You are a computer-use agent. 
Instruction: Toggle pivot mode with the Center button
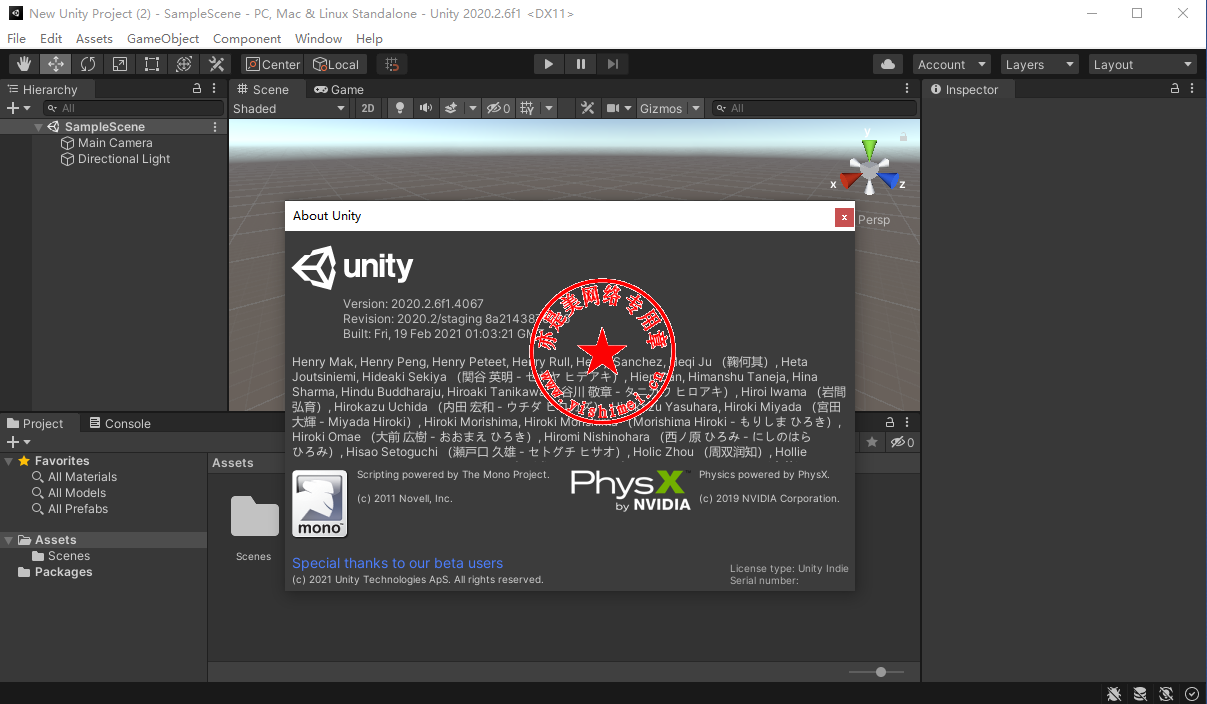[273, 64]
